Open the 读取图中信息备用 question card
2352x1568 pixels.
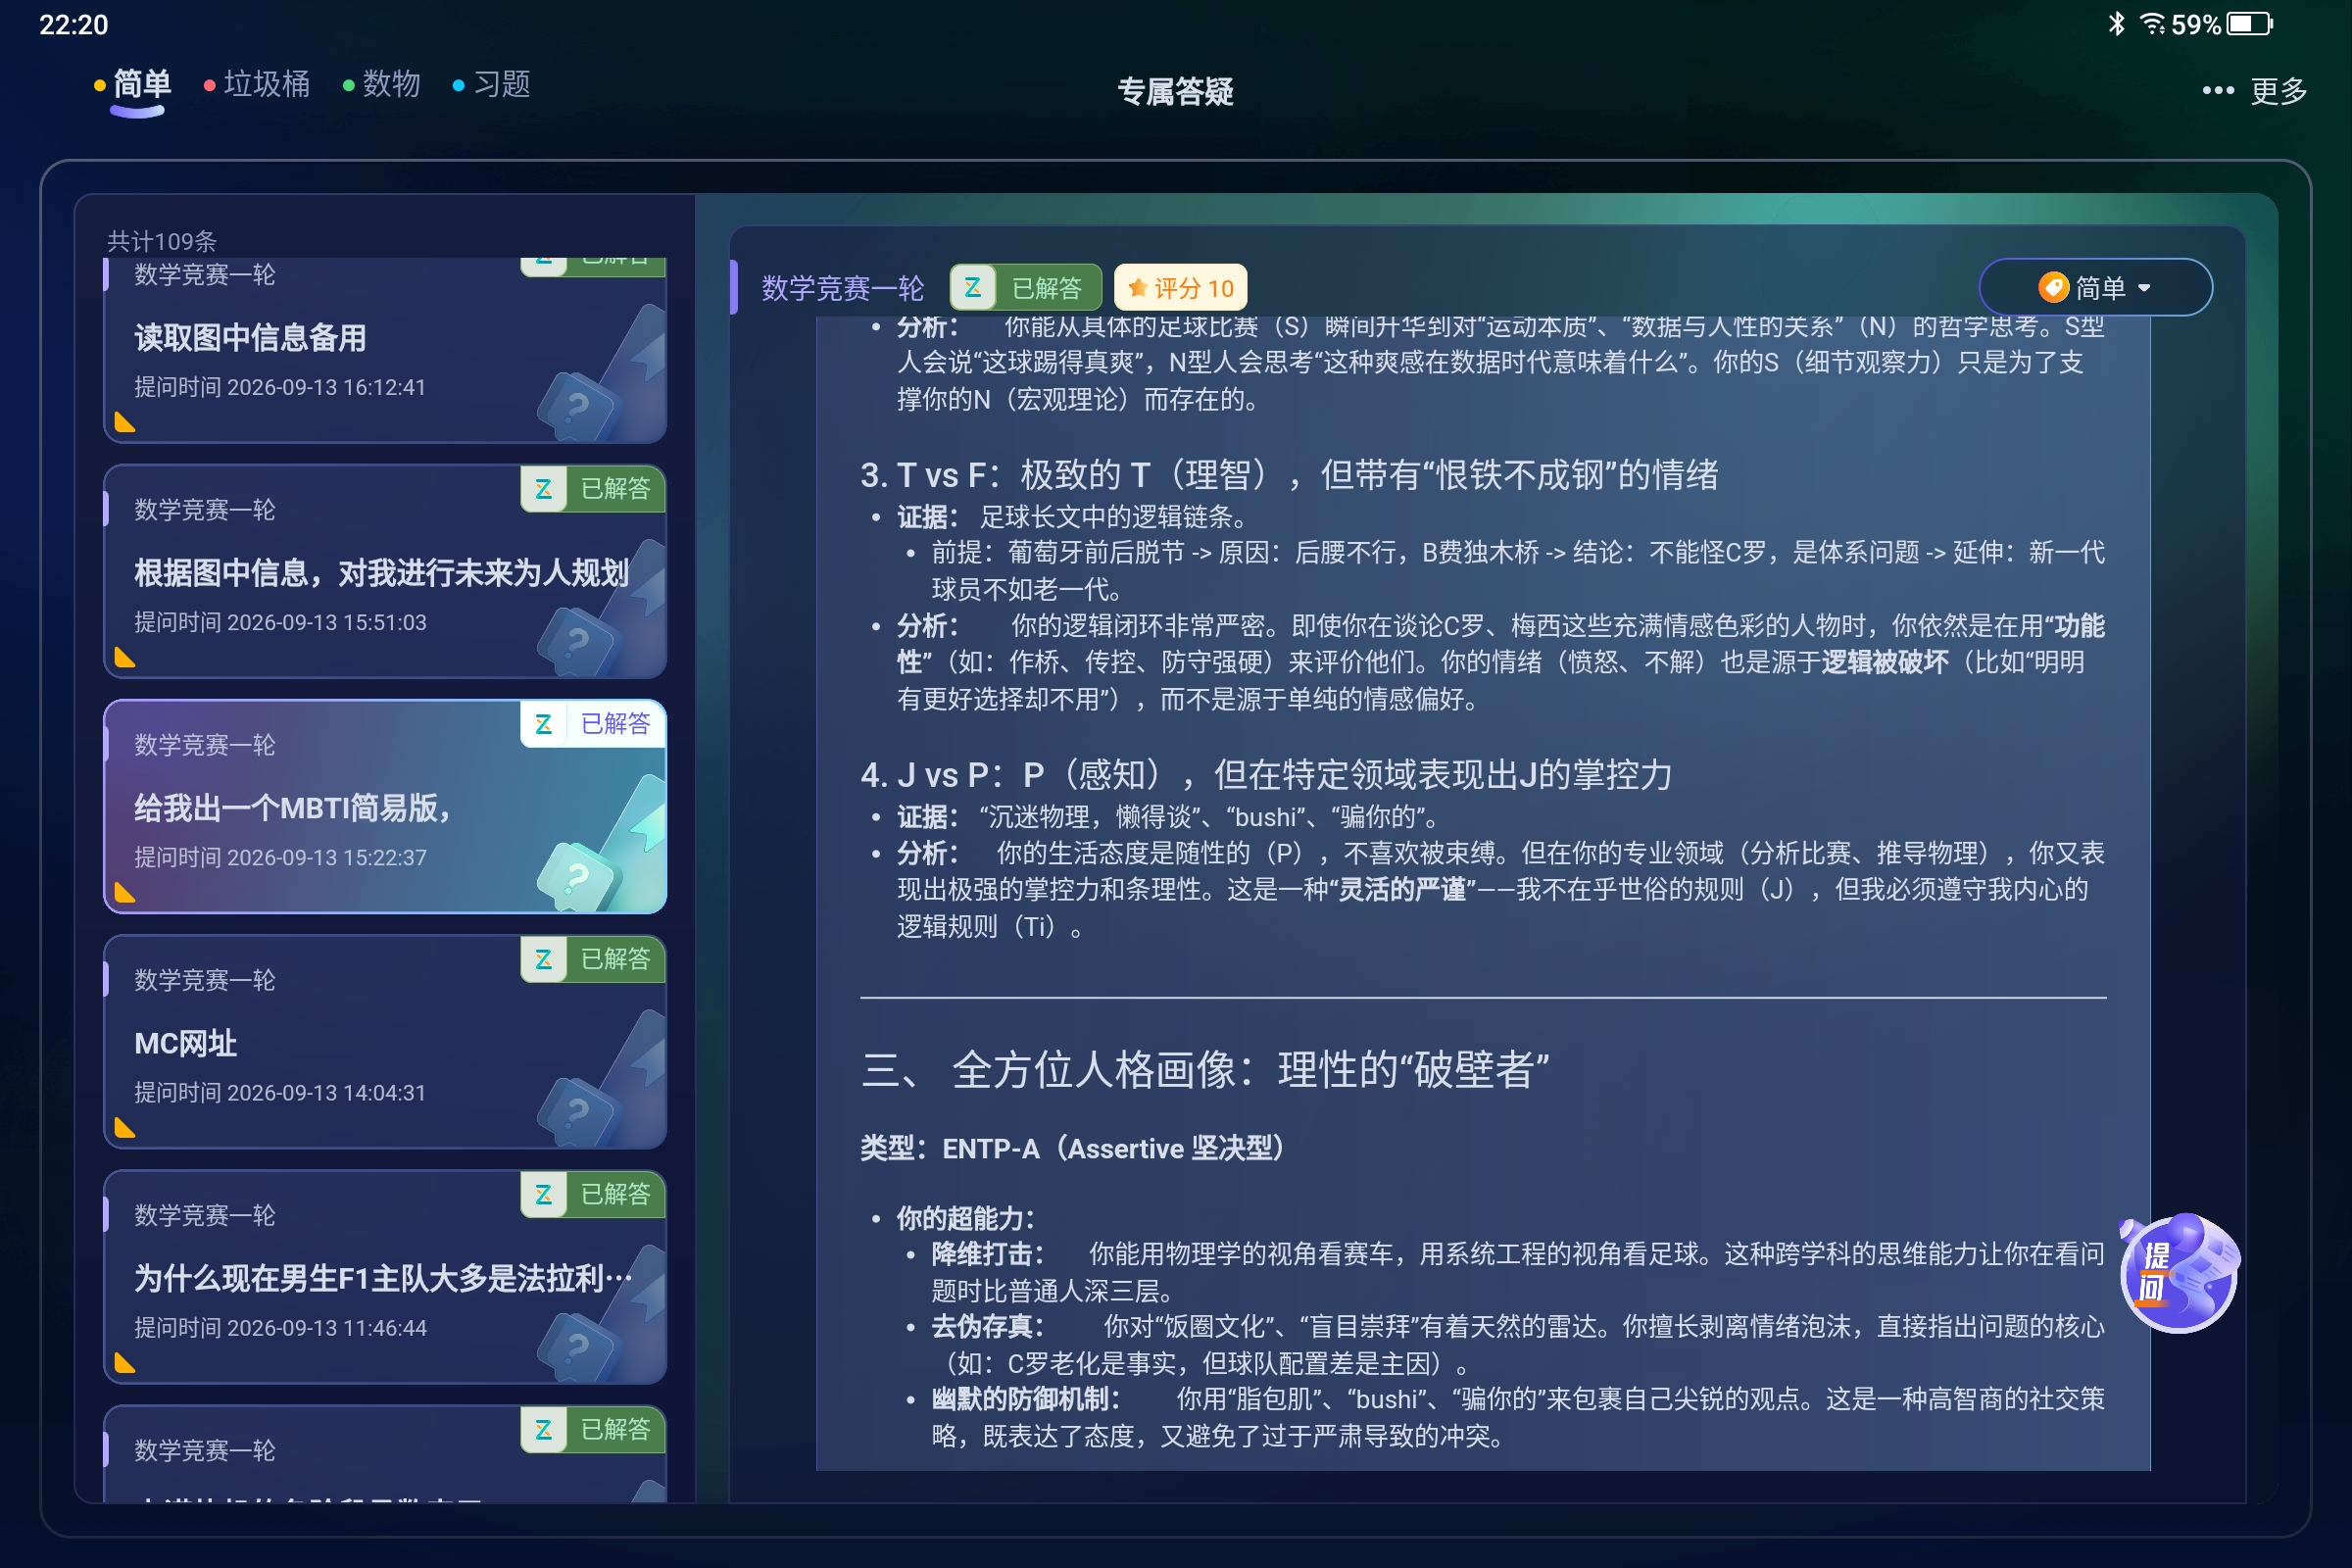pyautogui.click(x=385, y=350)
